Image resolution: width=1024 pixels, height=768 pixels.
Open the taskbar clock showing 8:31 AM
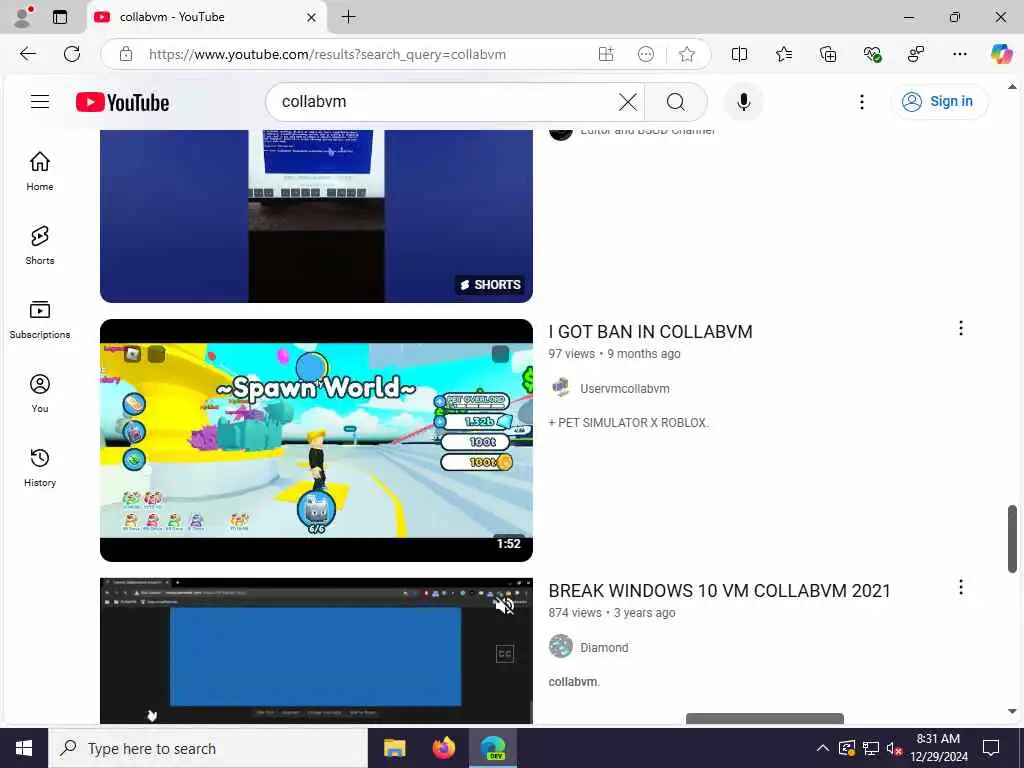938,748
